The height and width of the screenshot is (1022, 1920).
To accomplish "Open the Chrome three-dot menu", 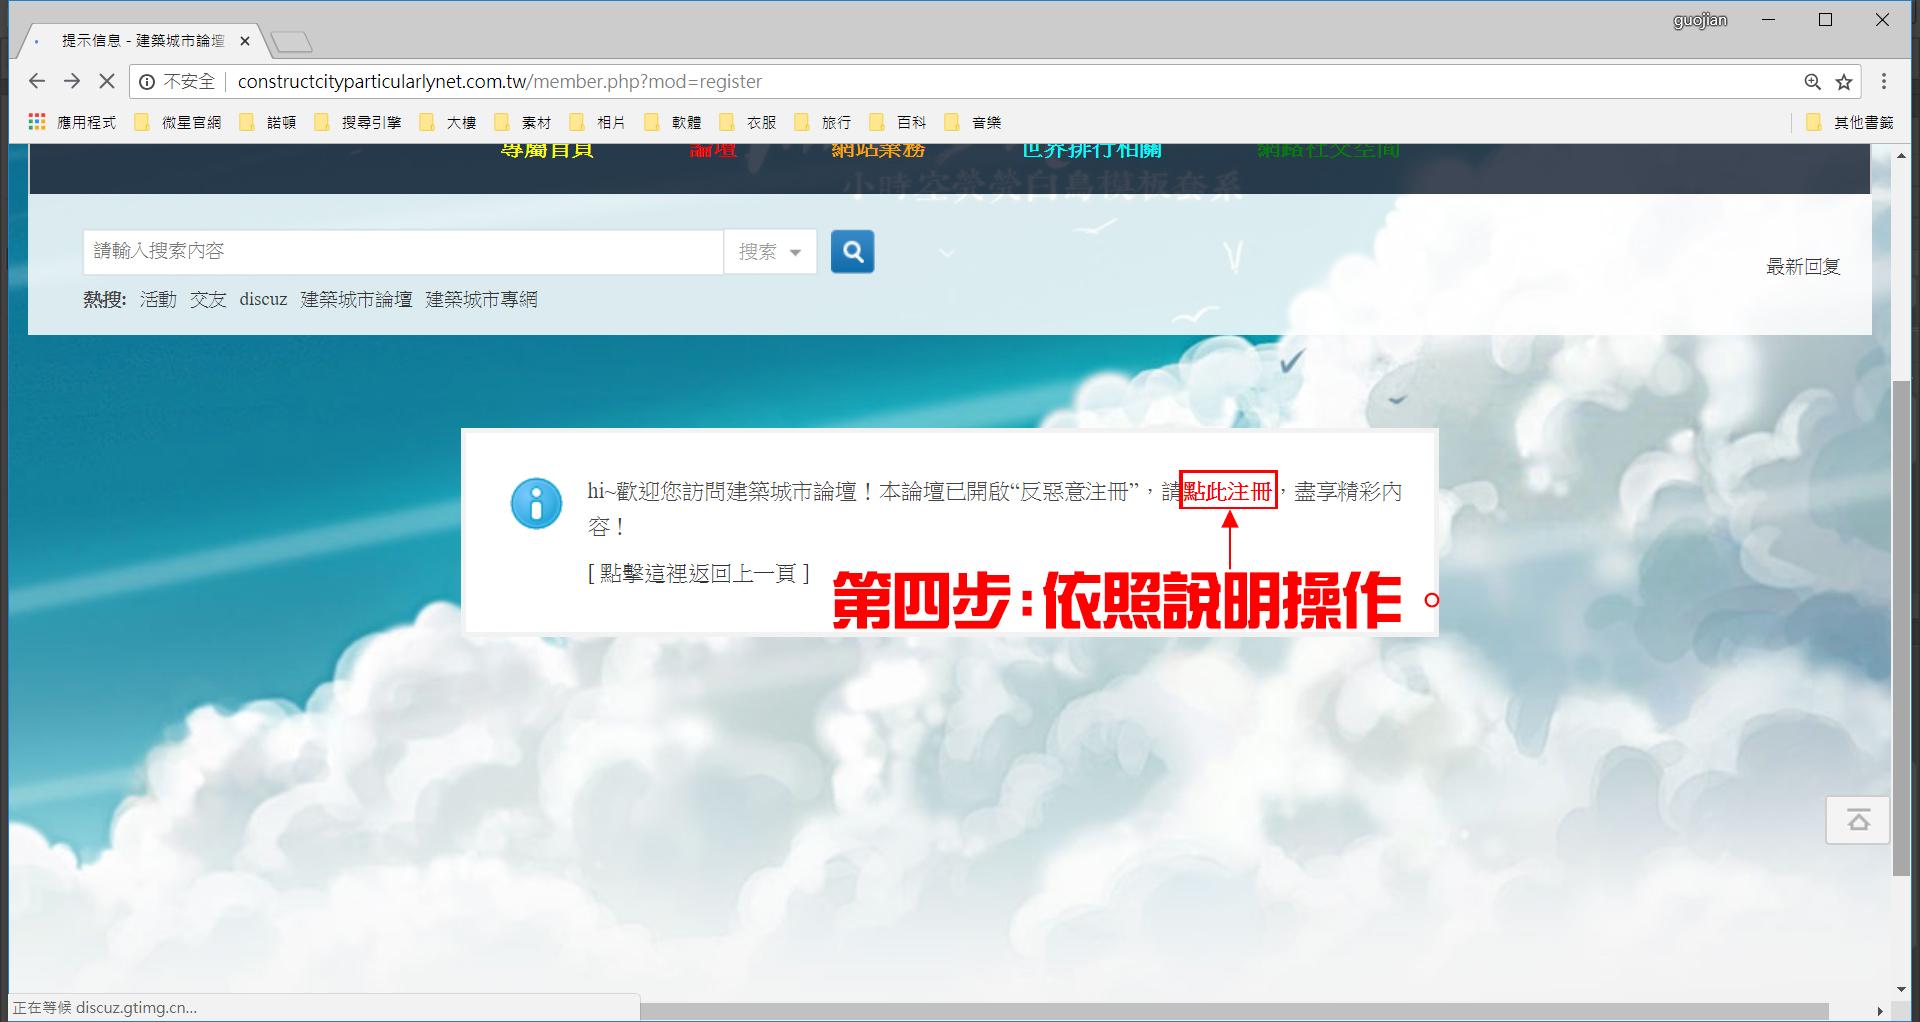I will pyautogui.click(x=1884, y=81).
